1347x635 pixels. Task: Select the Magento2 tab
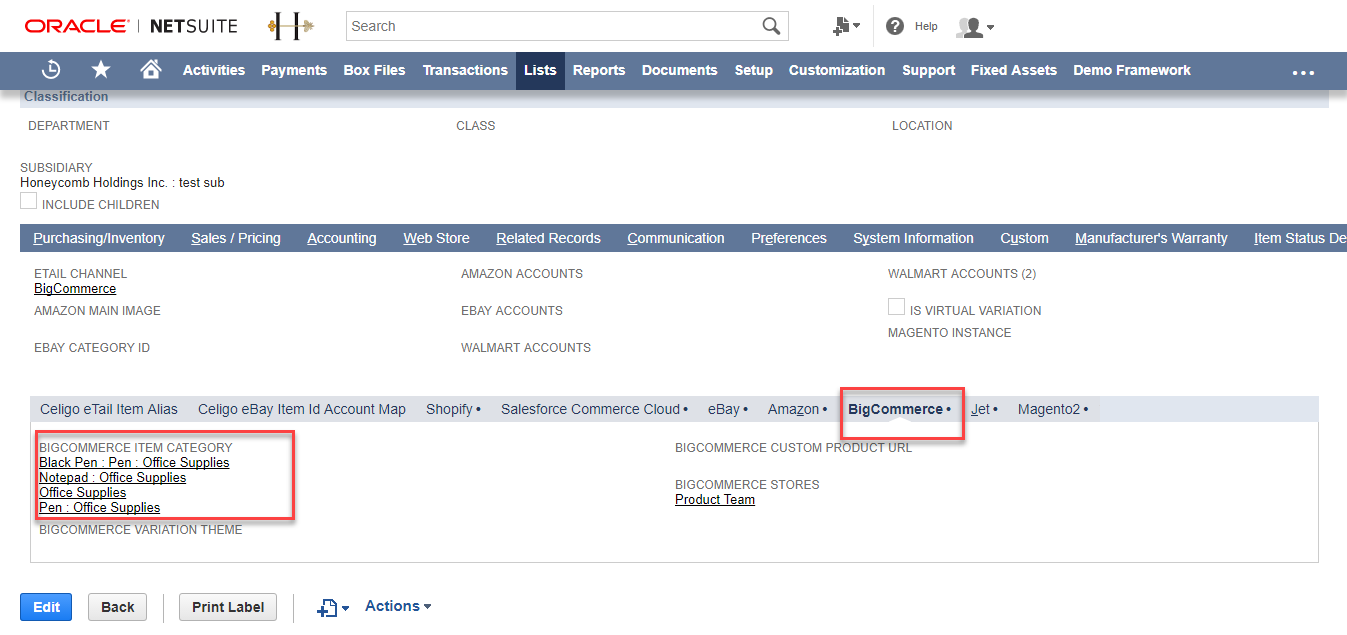click(x=1053, y=409)
